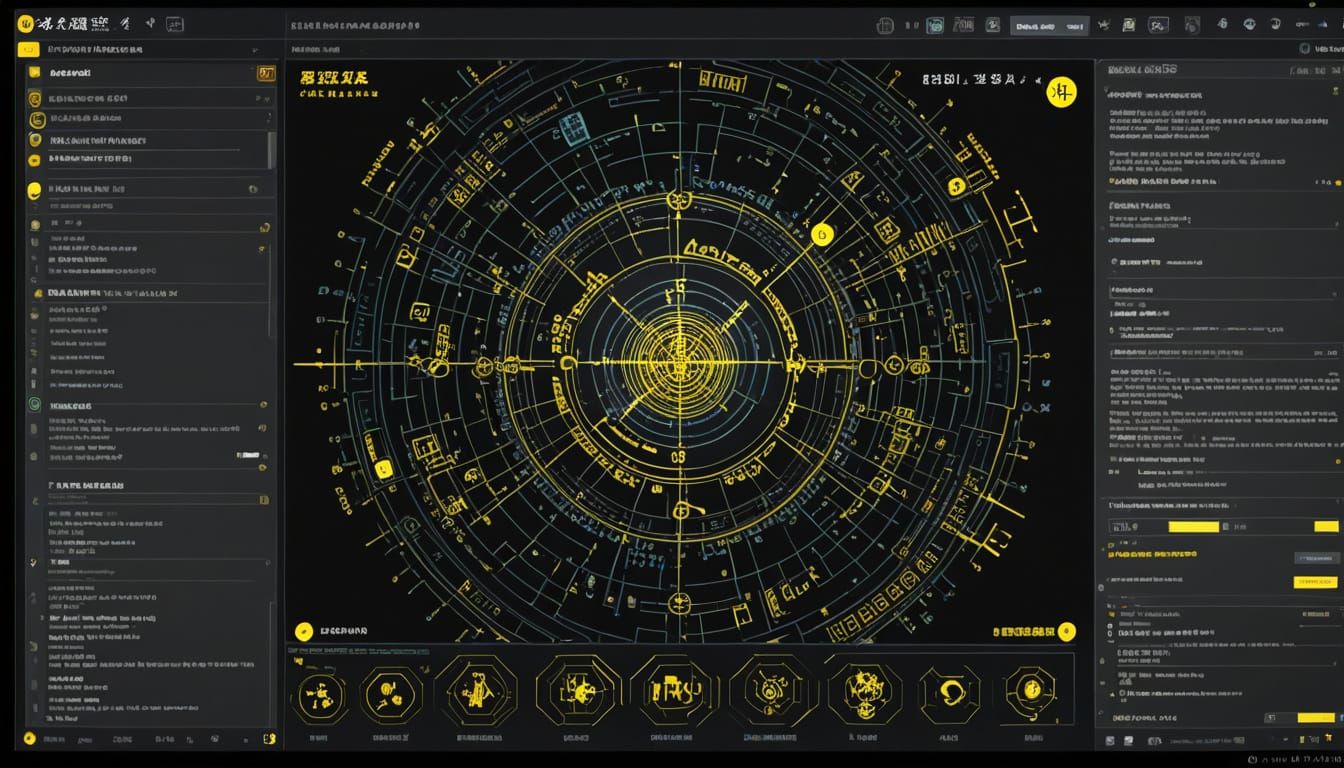
Task: Click the yellow circular marker at the map's upper right
Action: point(1060,92)
